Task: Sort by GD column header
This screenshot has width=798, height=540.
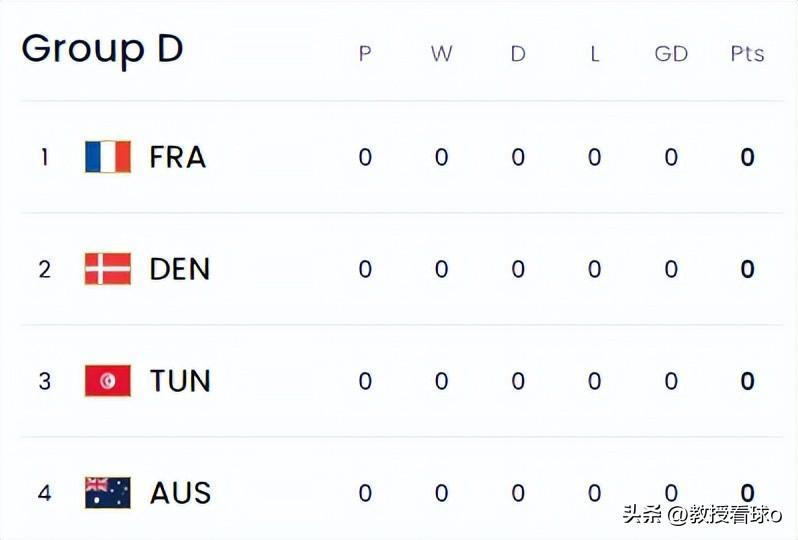Action: (x=671, y=53)
